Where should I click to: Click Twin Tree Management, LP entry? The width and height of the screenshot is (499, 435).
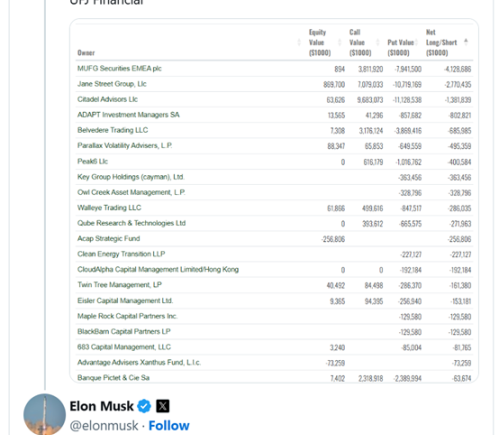pos(119,285)
